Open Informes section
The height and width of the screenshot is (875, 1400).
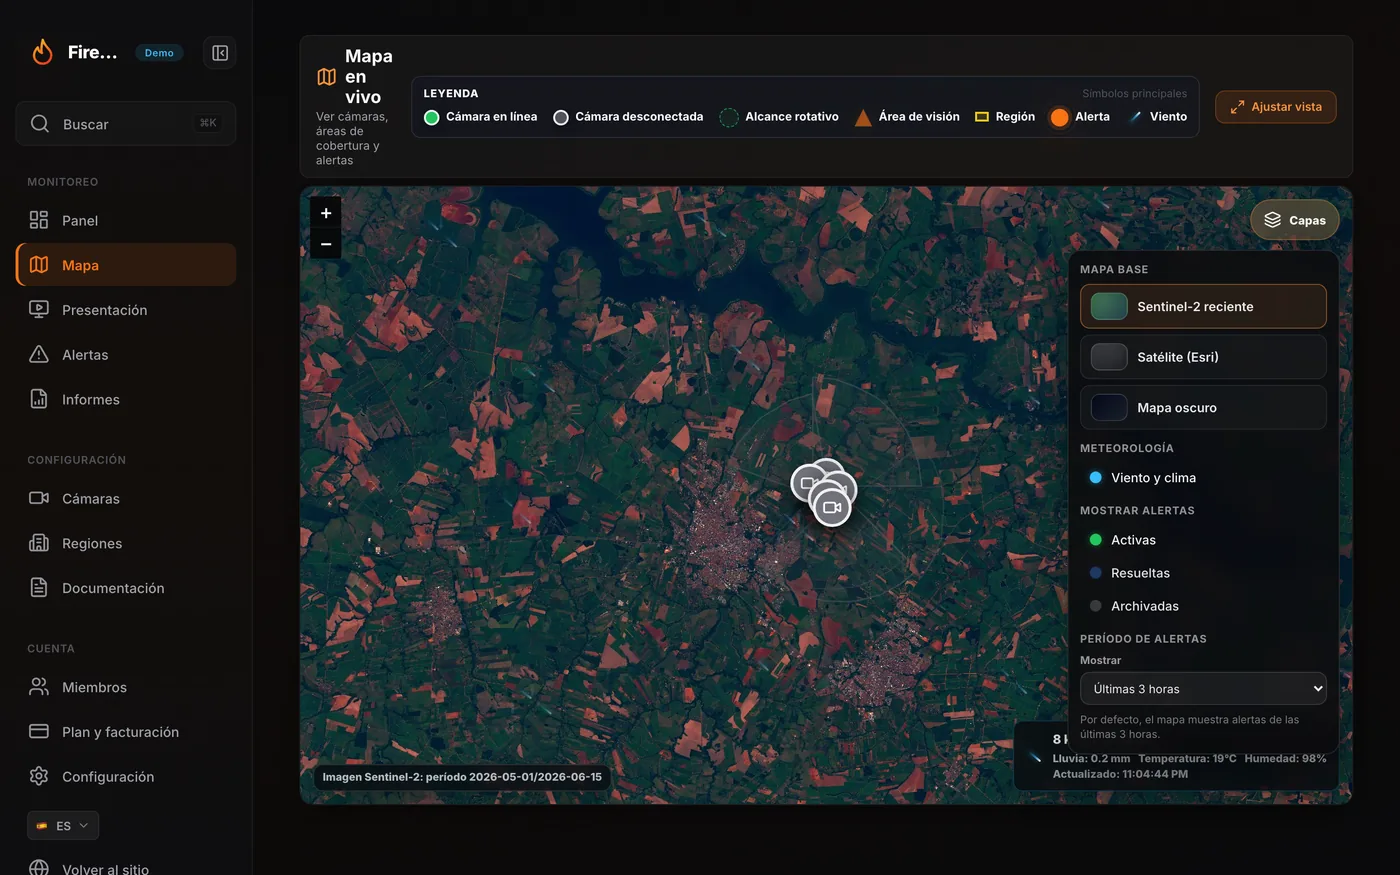pyautogui.click(x=126, y=399)
